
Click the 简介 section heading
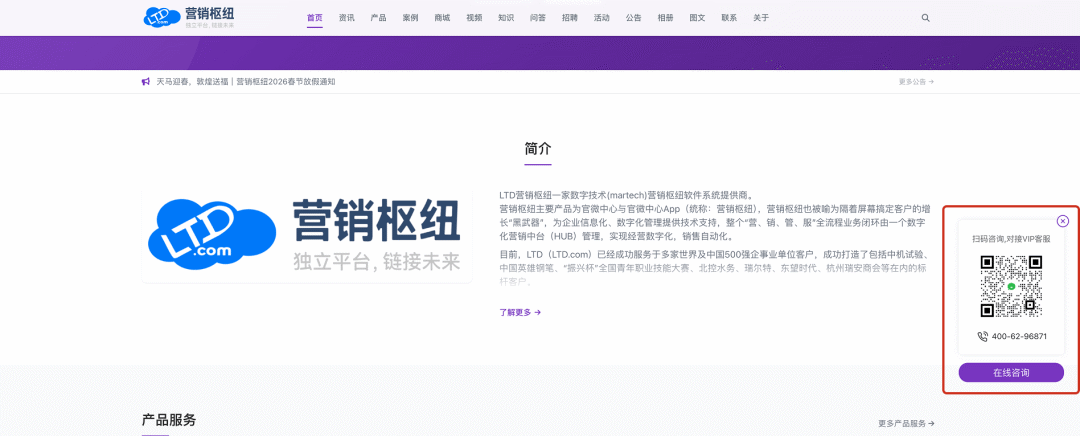click(538, 149)
